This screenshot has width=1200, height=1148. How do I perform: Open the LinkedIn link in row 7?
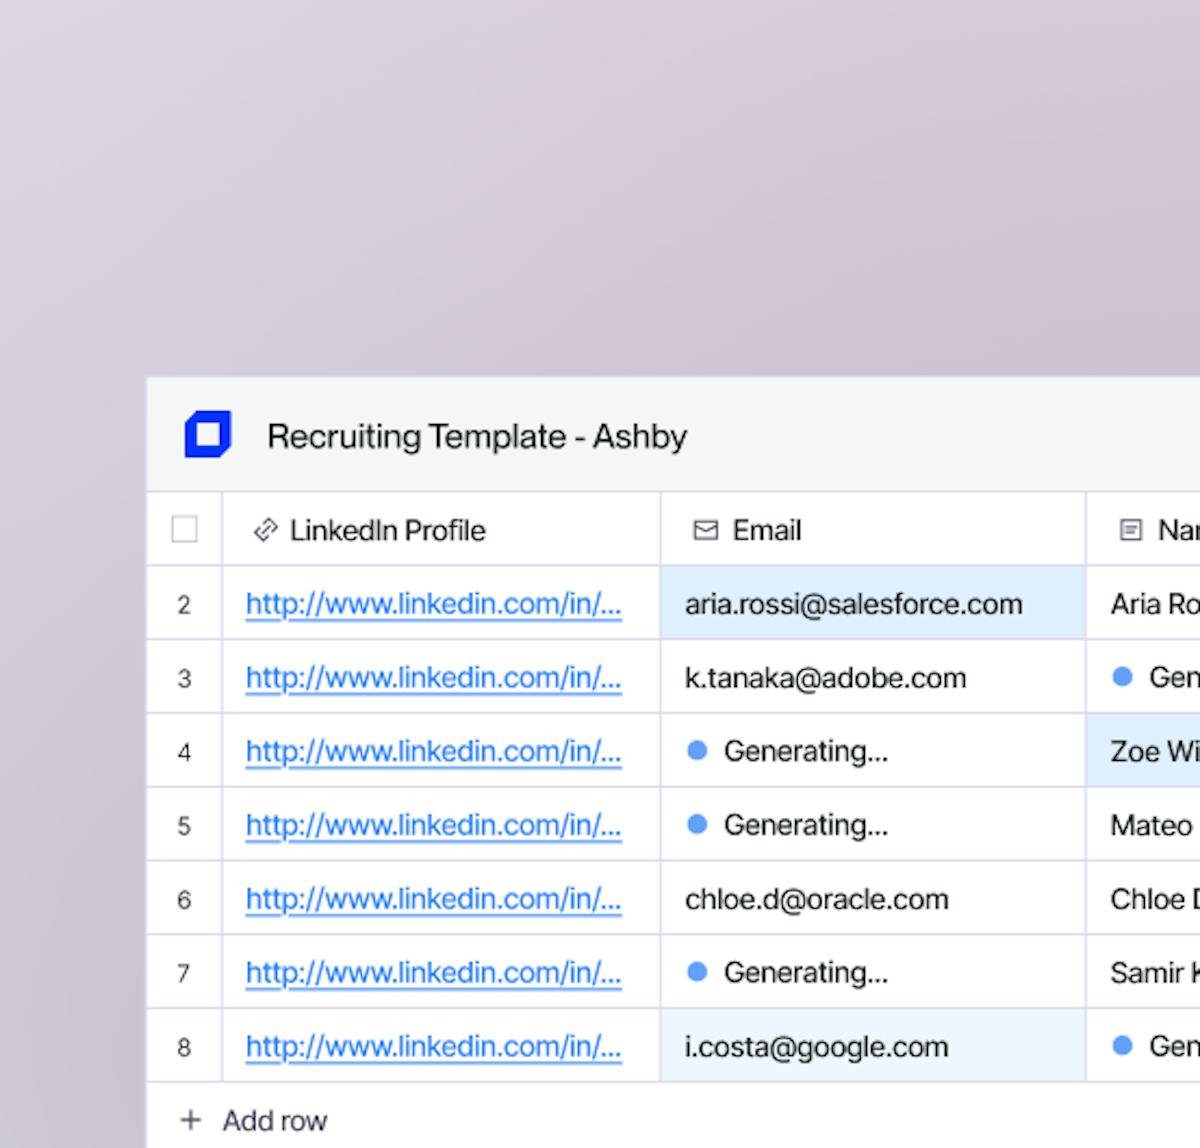pyautogui.click(x=433, y=973)
